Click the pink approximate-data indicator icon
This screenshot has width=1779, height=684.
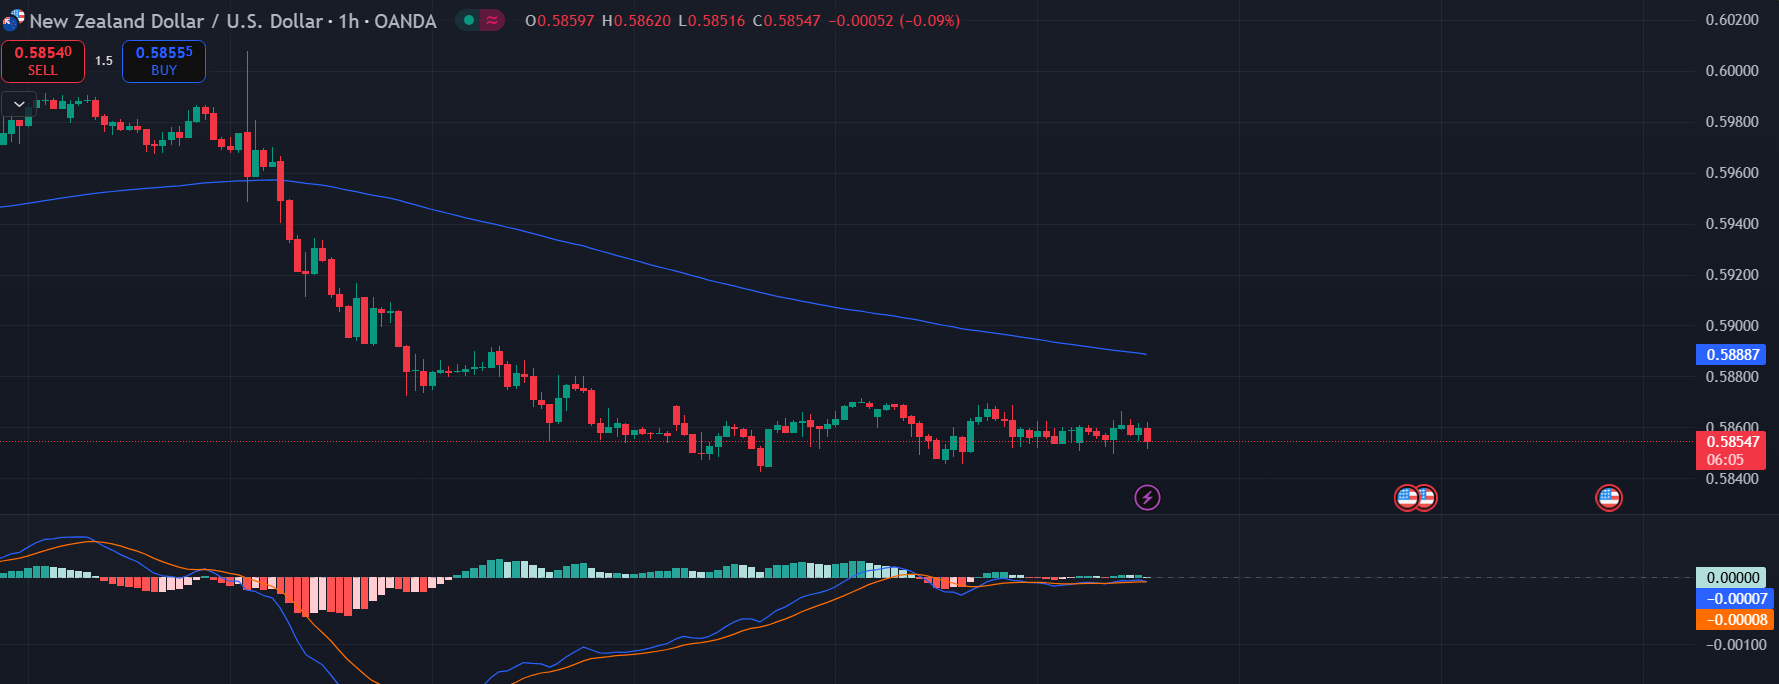pyautogui.click(x=492, y=20)
